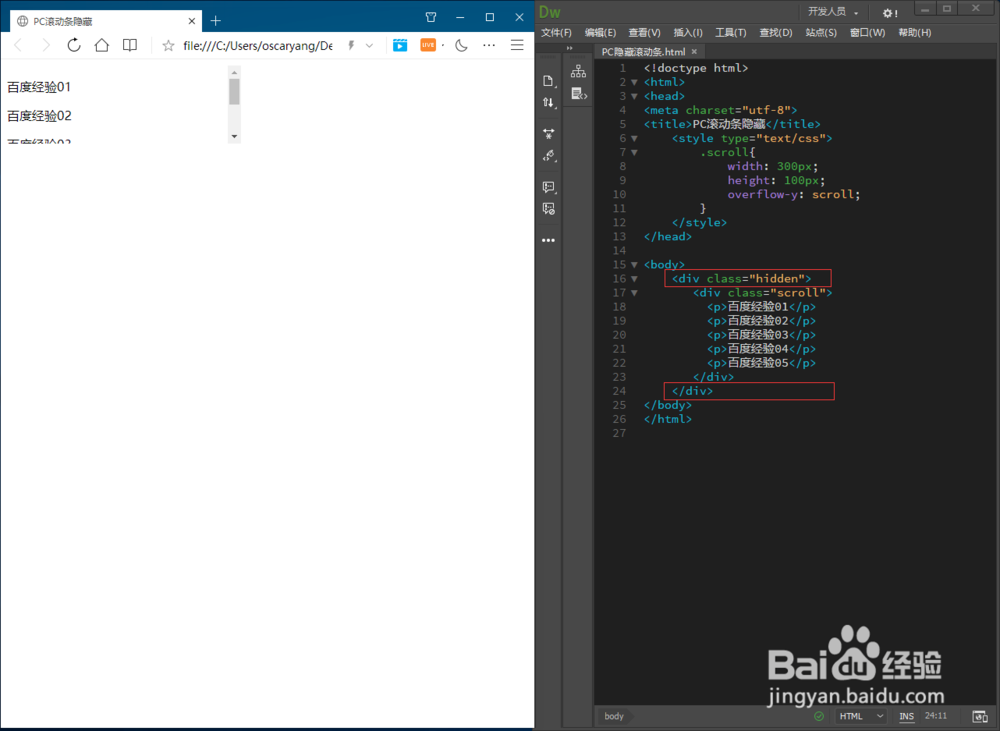Select the body tag in tag selector
Image resolution: width=1000 pixels, height=731 pixels.
click(614, 716)
